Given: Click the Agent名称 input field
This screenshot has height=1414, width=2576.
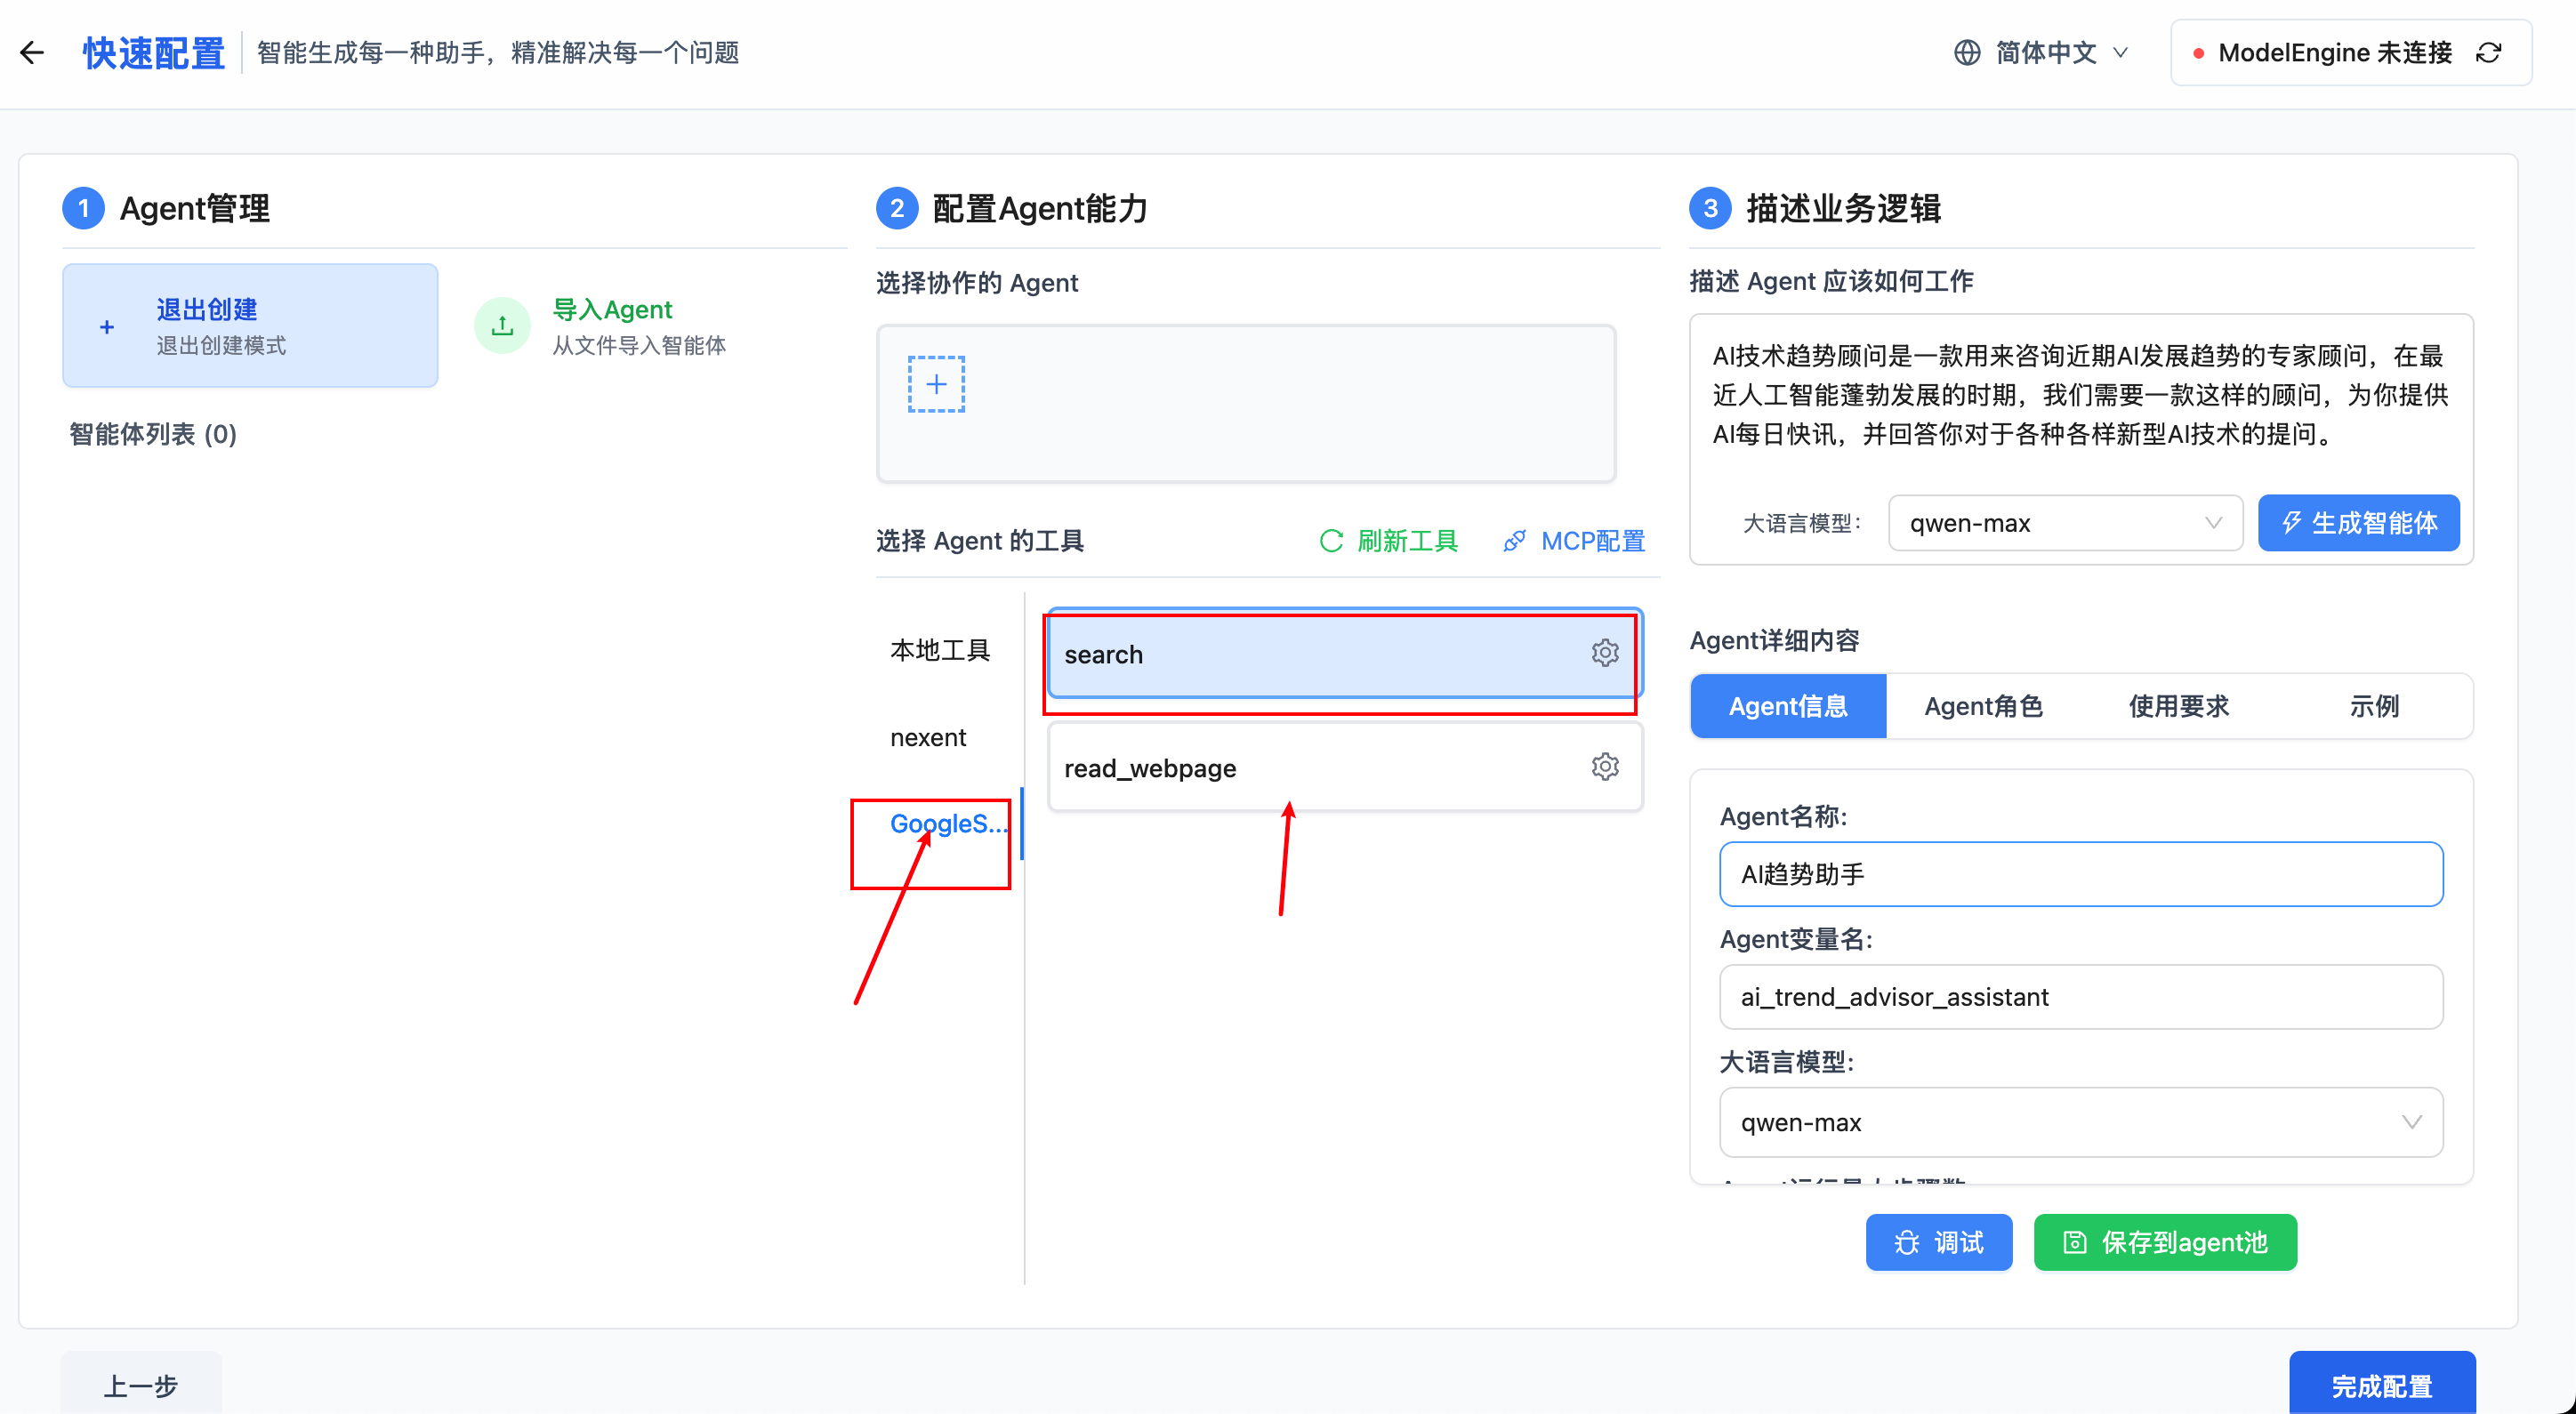Looking at the screenshot, I should (x=2080, y=874).
